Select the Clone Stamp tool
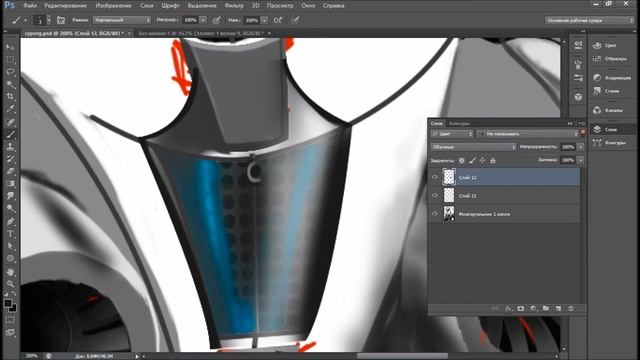This screenshot has width=640, height=360. tap(10, 147)
